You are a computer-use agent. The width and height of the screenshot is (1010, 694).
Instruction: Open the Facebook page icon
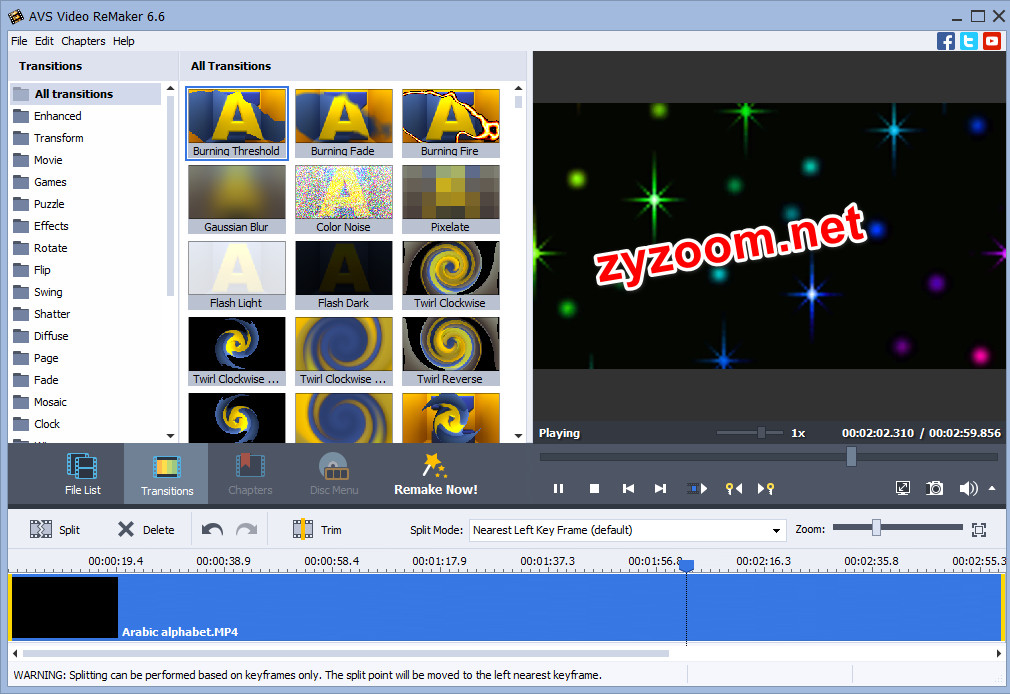coord(946,41)
